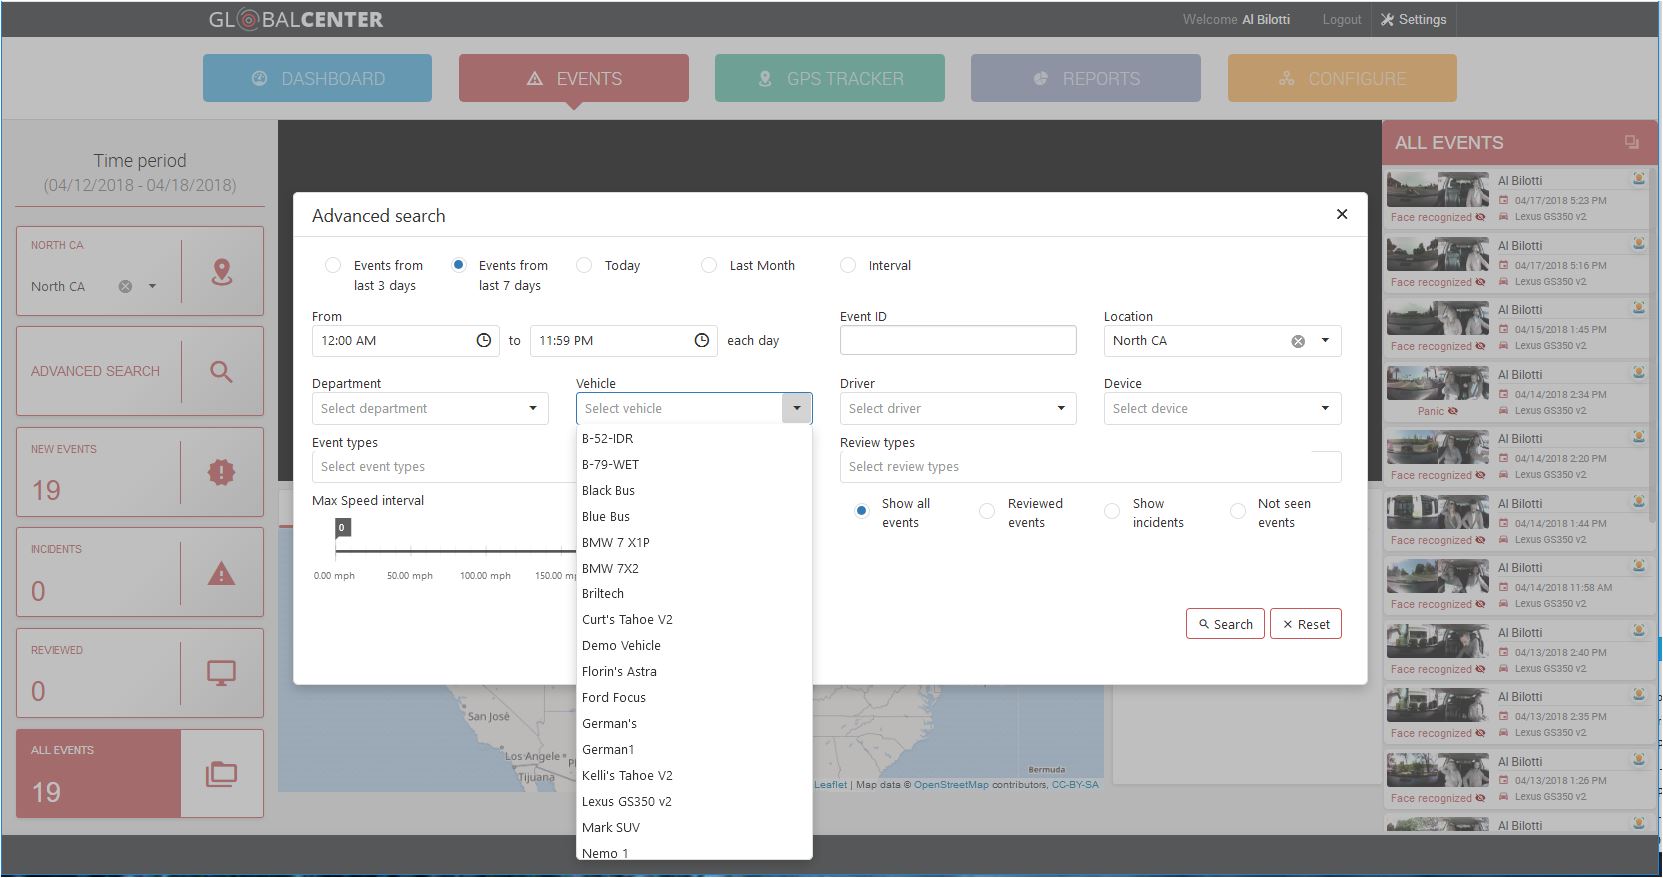Click the magnifier icon in Advanced Search card

pos(221,372)
